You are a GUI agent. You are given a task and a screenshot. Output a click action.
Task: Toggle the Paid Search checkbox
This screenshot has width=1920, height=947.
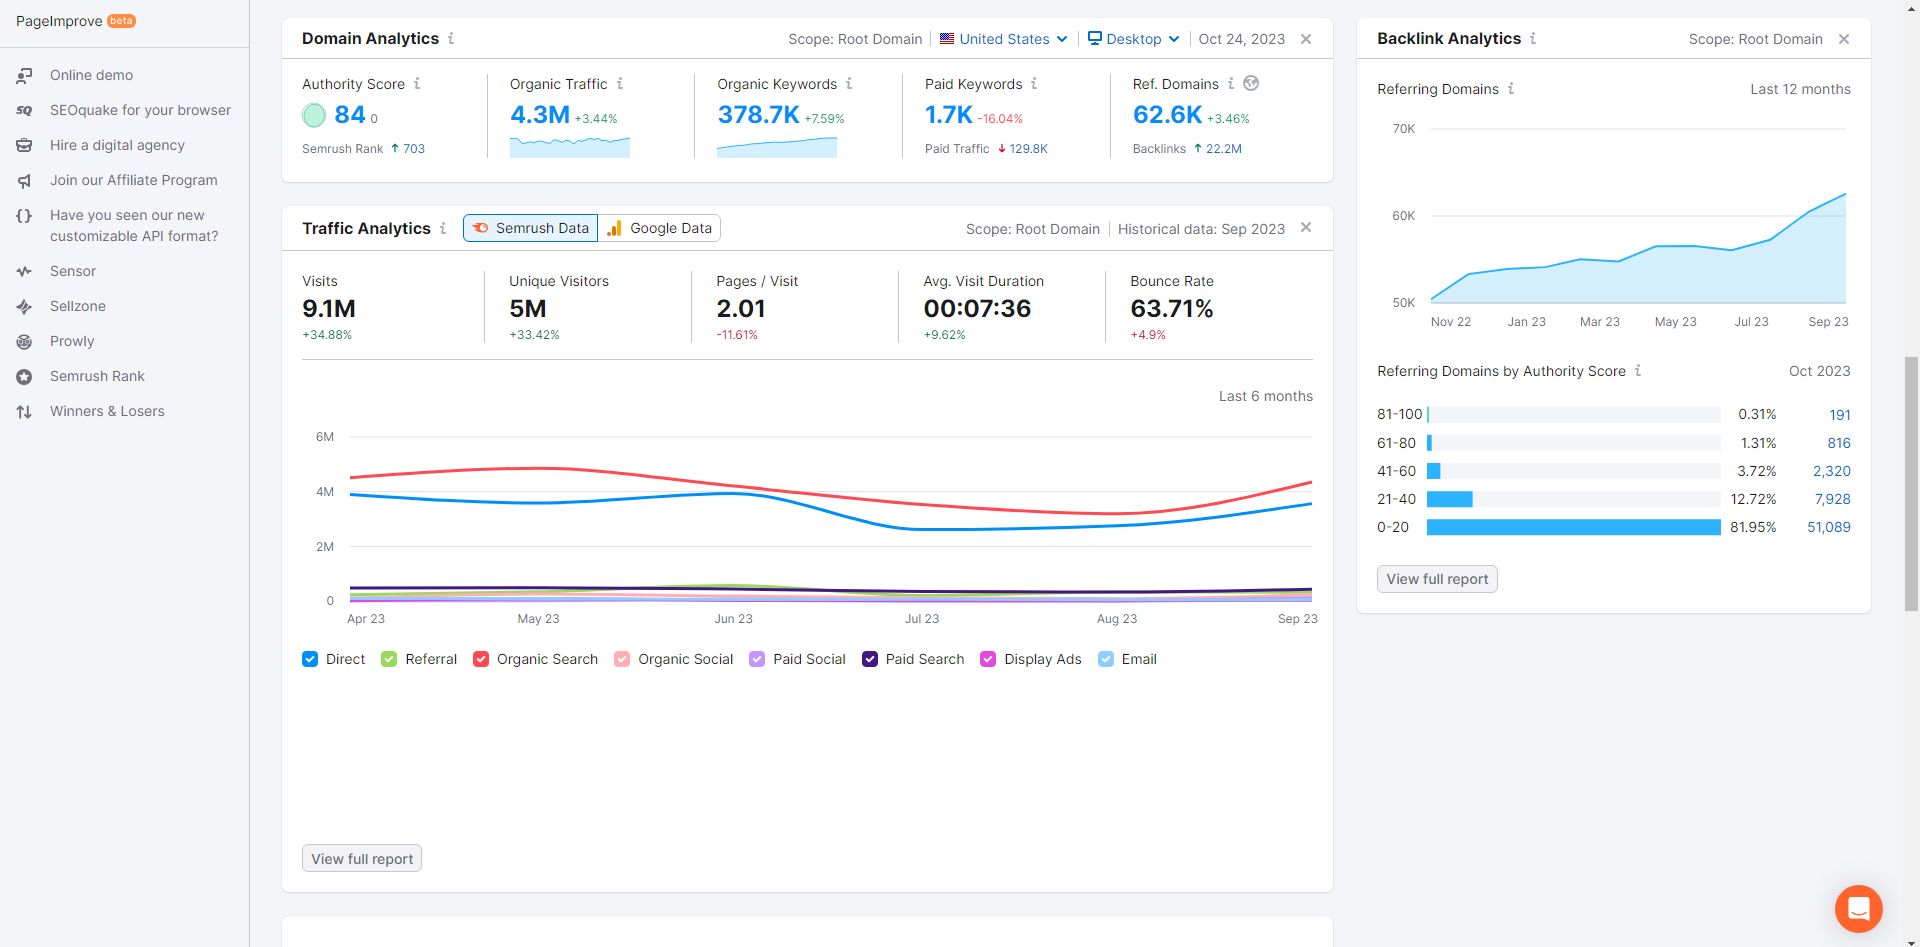(x=870, y=659)
